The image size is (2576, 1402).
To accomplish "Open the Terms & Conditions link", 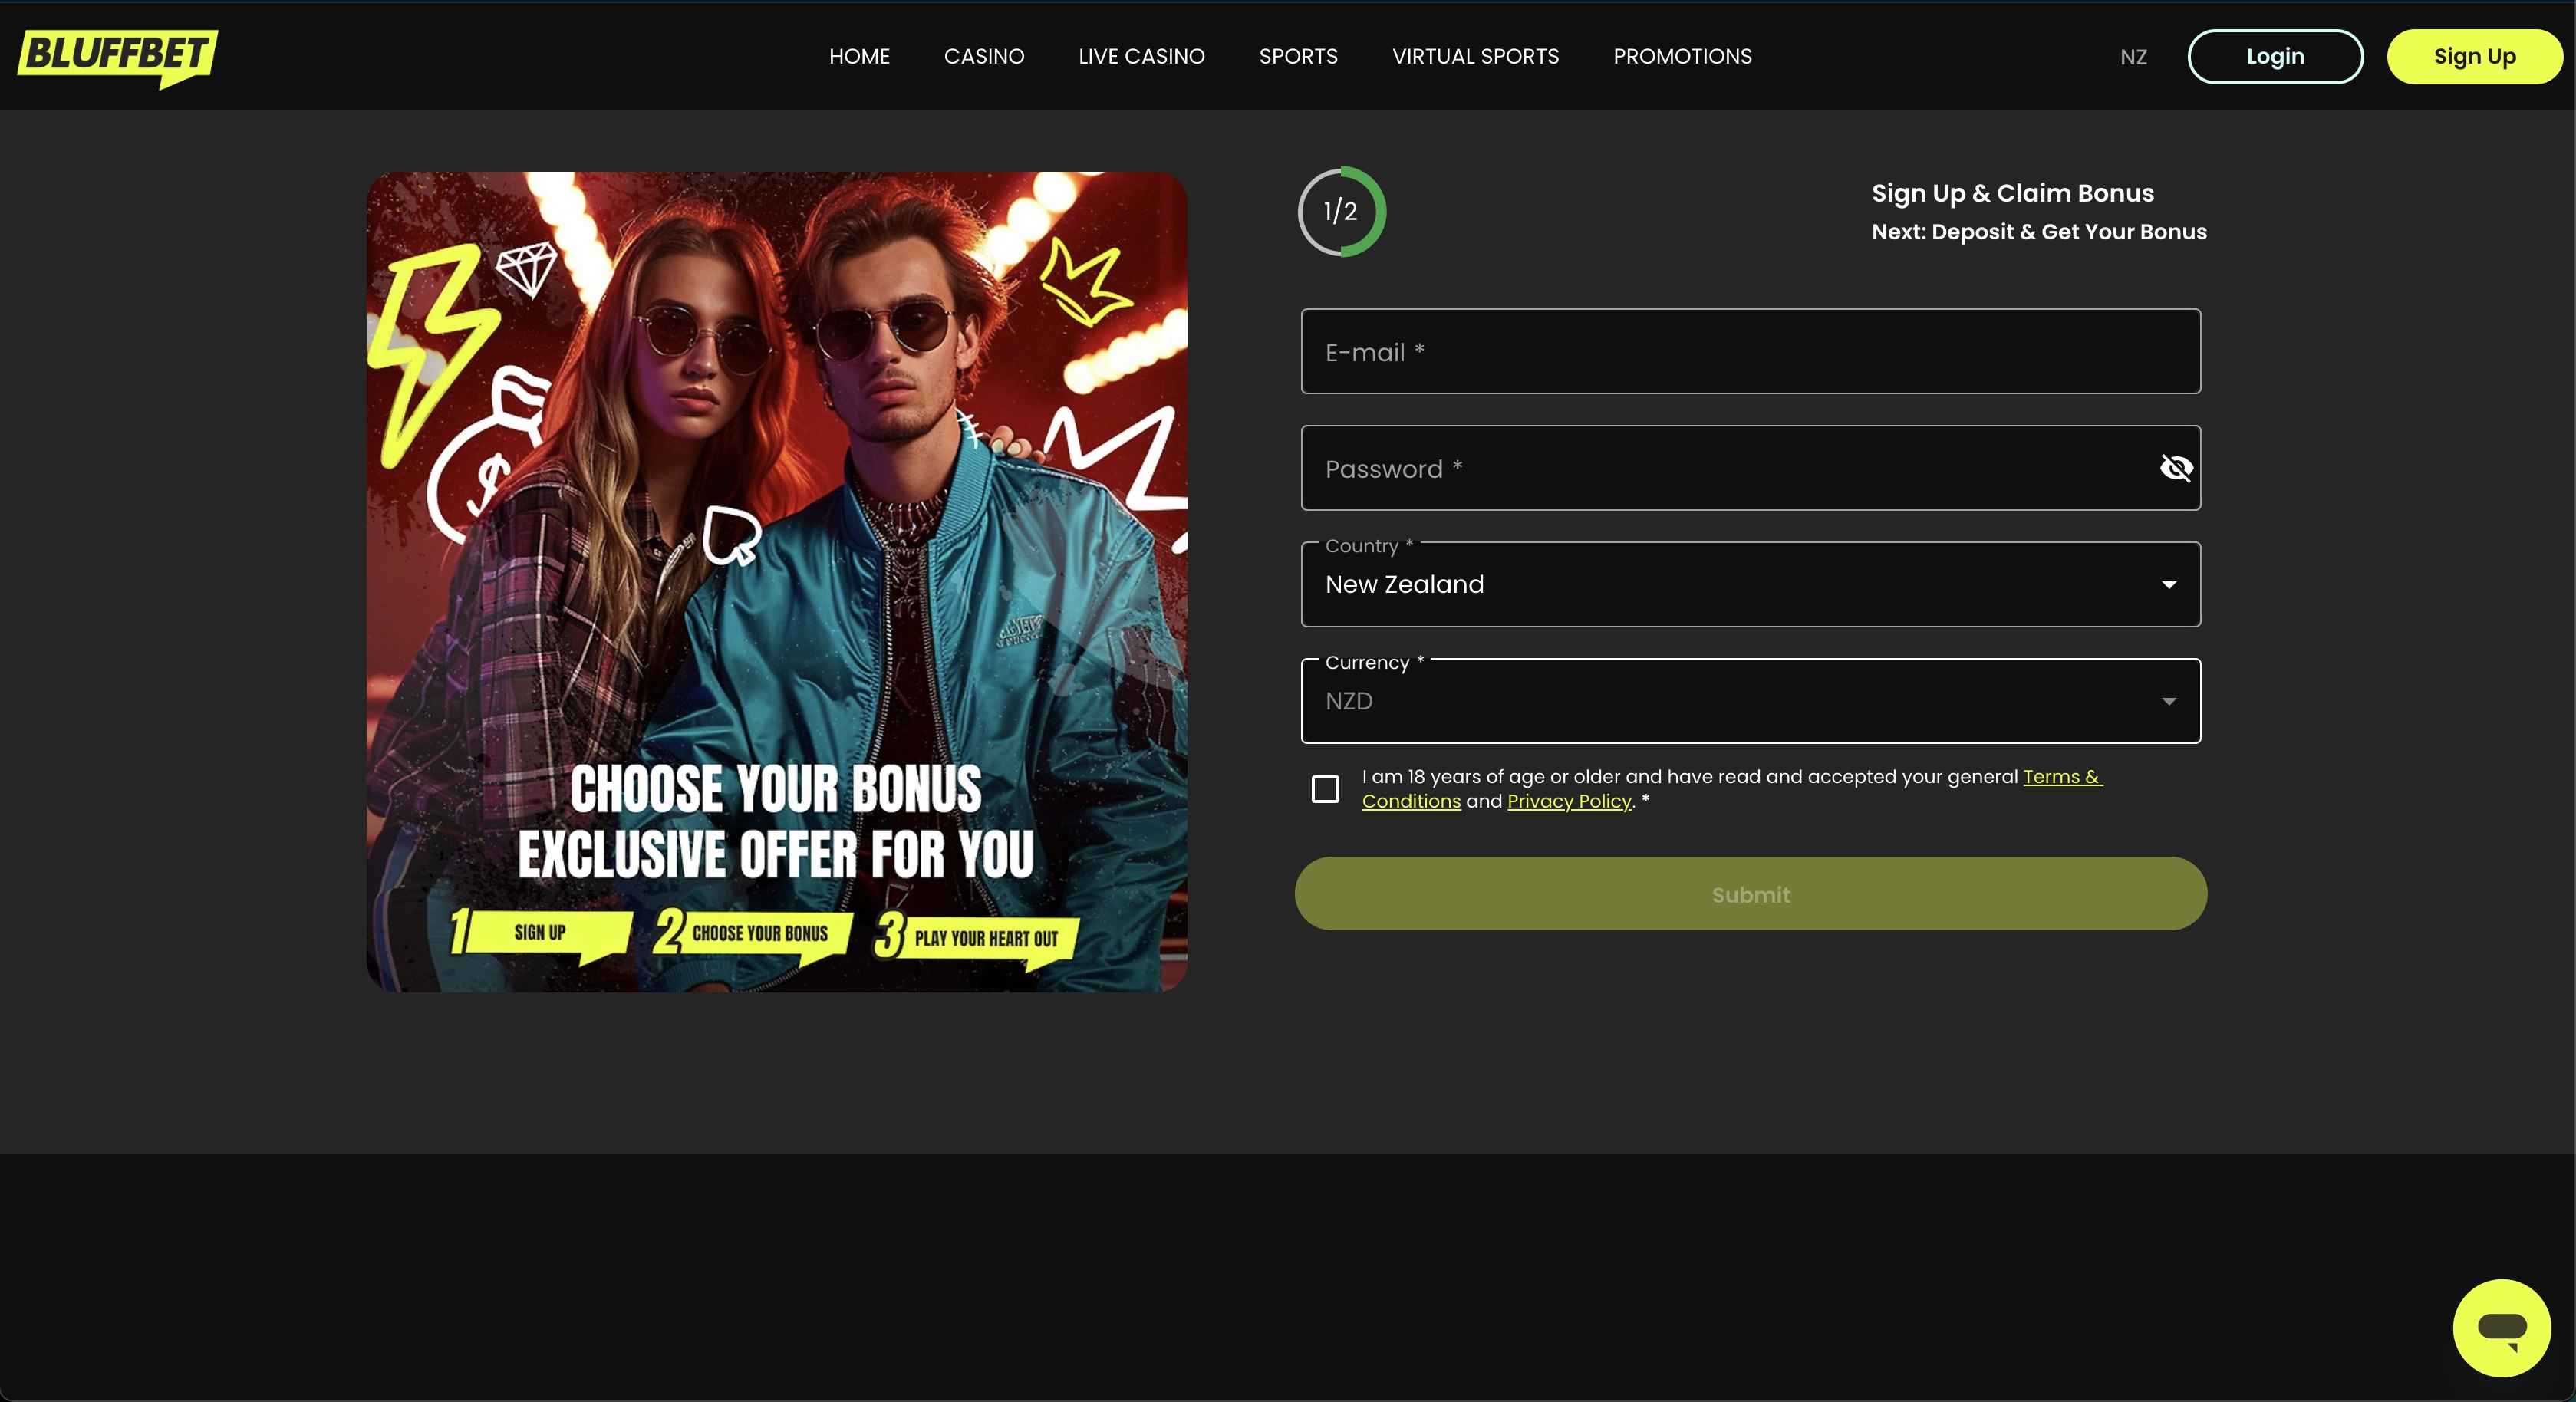I will [x=1732, y=789].
